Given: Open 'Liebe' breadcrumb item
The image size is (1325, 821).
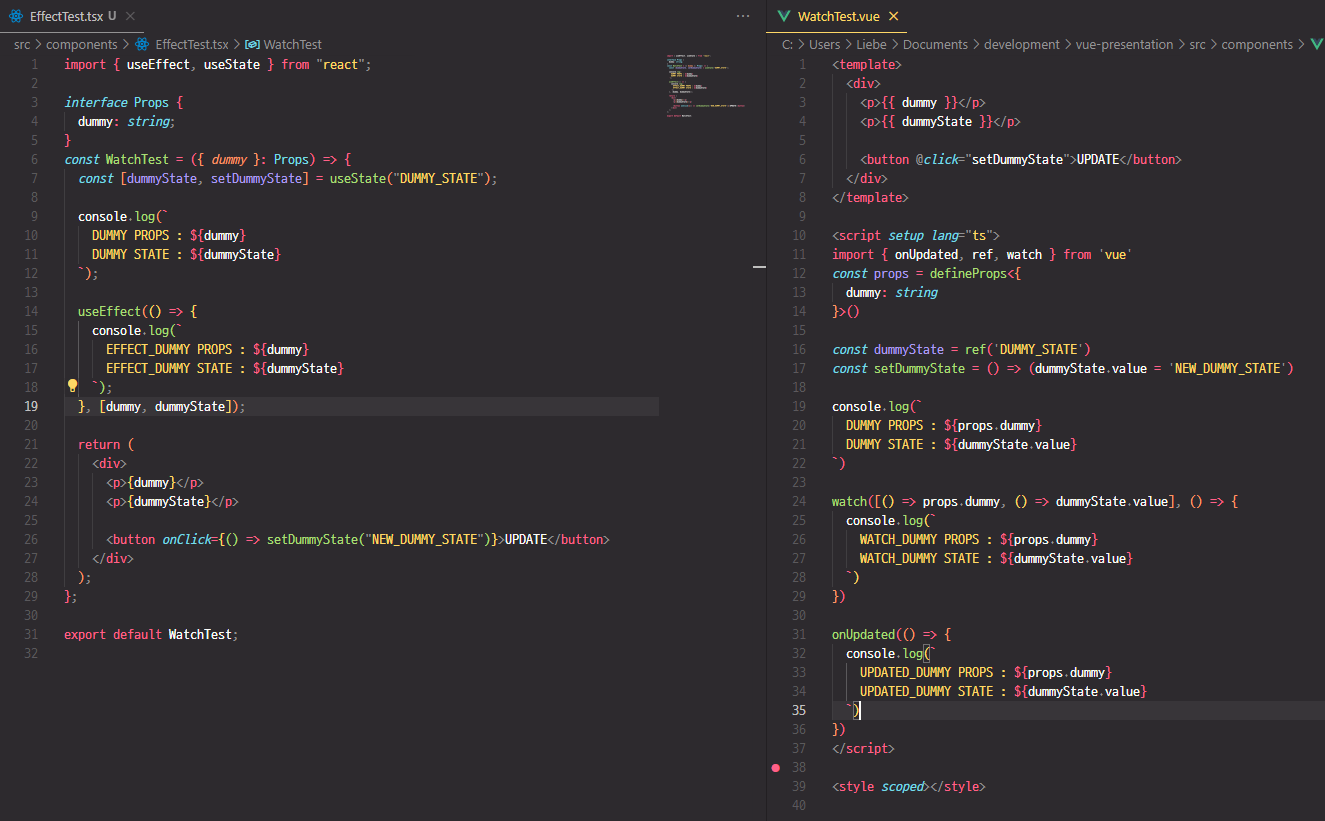Looking at the screenshot, I should coord(872,44).
